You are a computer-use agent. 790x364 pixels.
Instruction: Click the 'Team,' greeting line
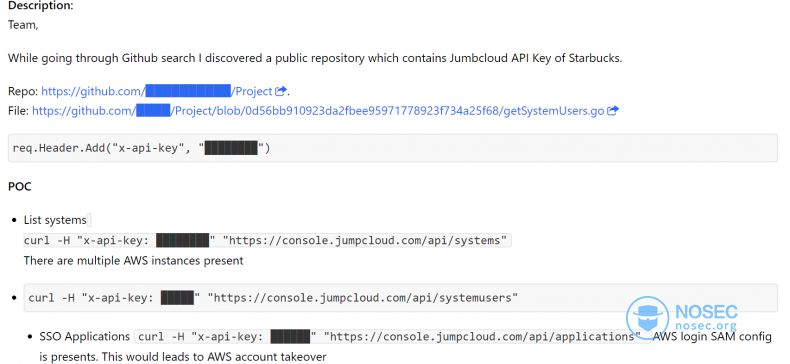[x=23, y=25]
